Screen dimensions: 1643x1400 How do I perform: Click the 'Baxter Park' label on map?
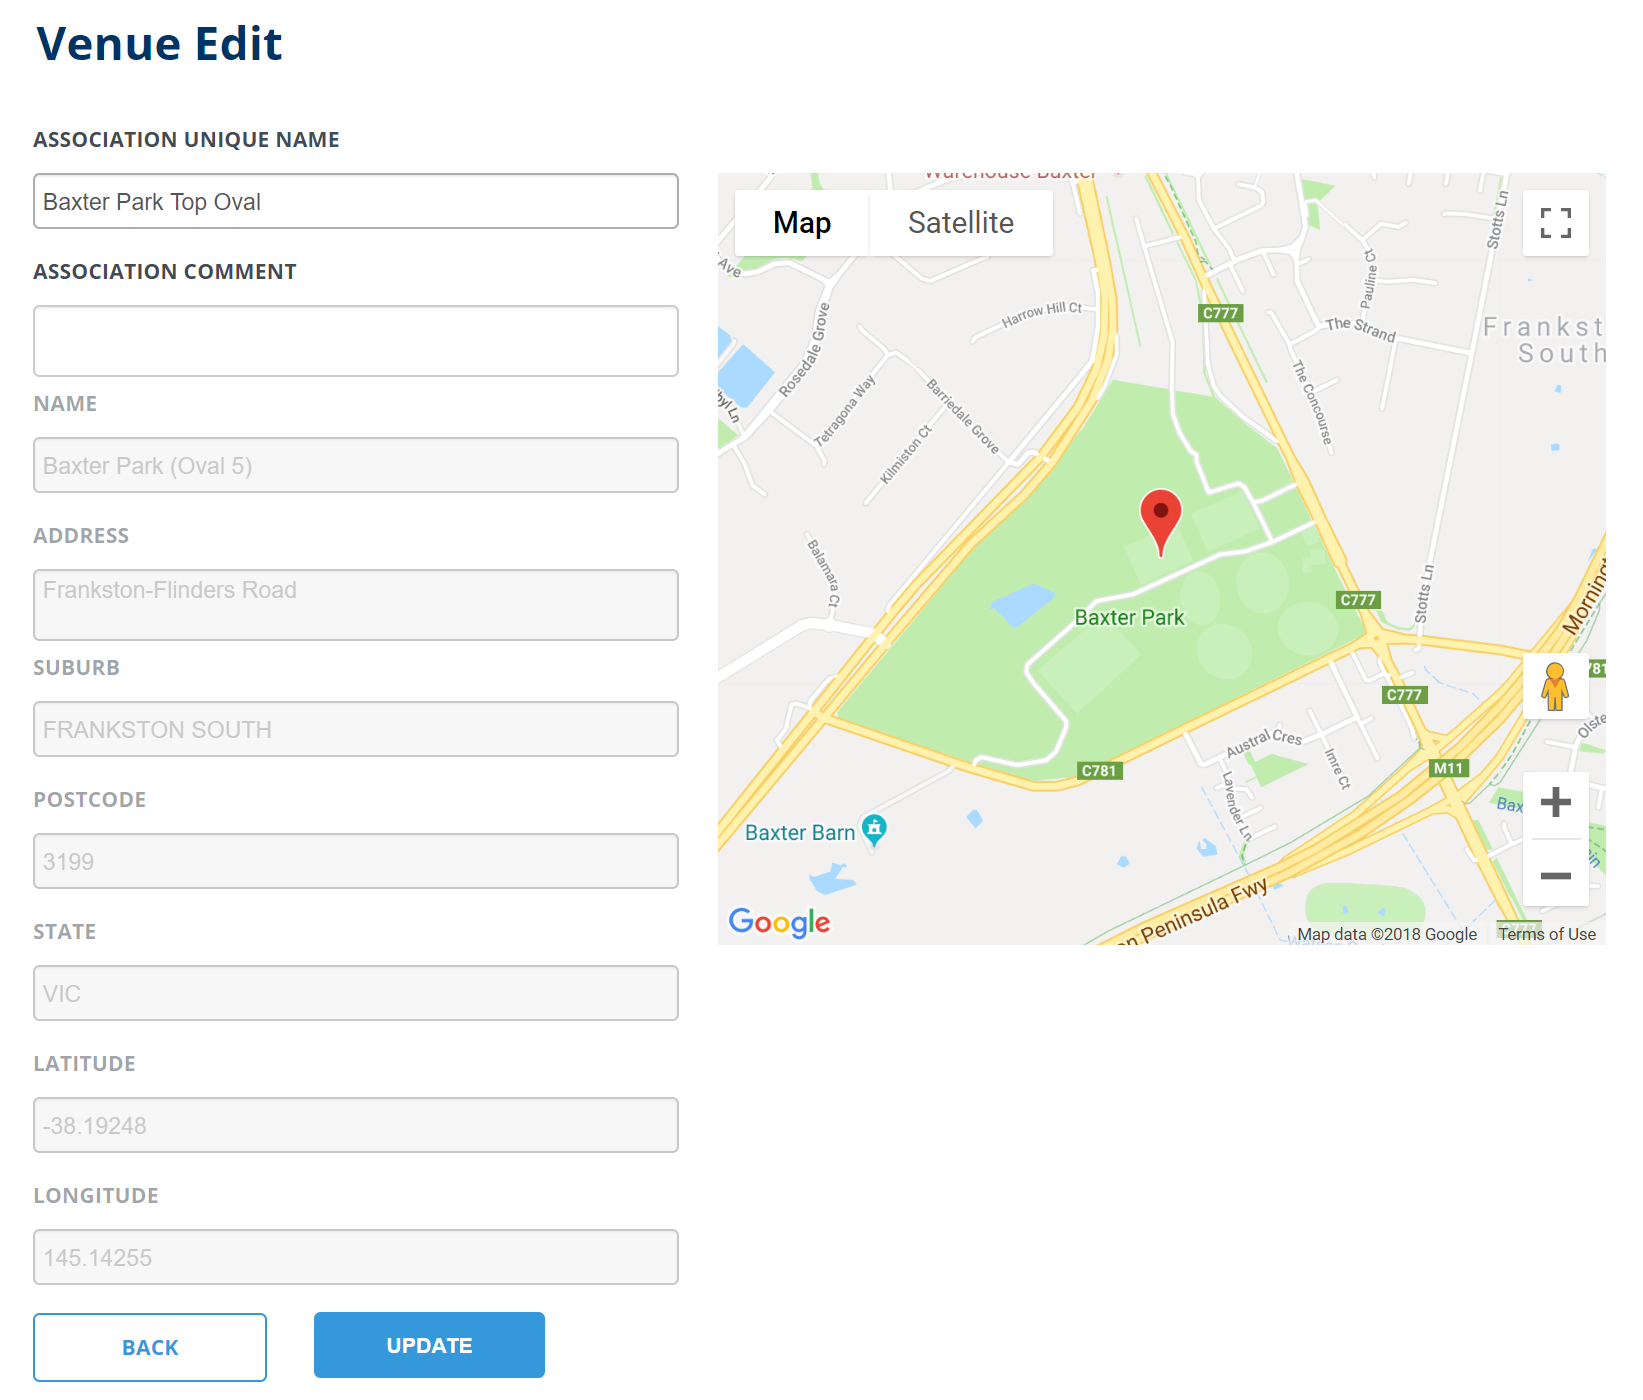(x=1129, y=617)
